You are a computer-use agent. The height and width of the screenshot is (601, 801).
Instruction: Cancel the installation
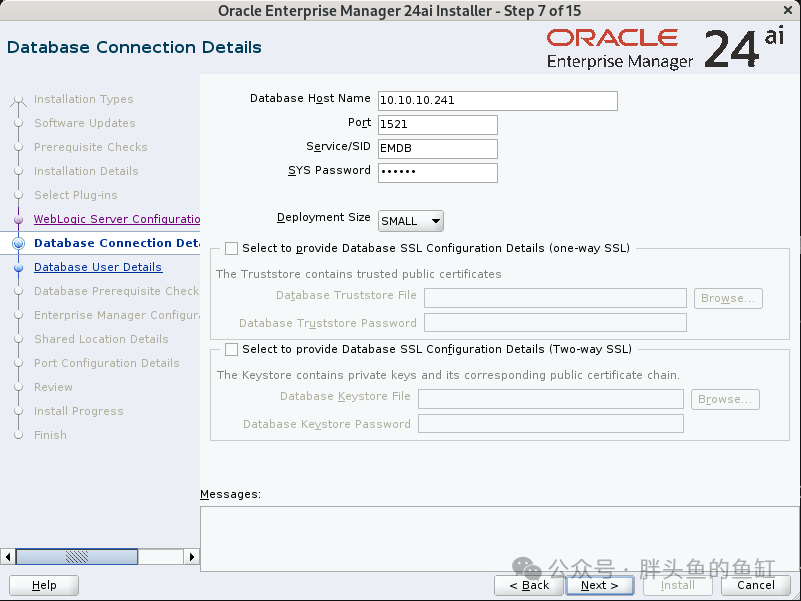coord(756,585)
